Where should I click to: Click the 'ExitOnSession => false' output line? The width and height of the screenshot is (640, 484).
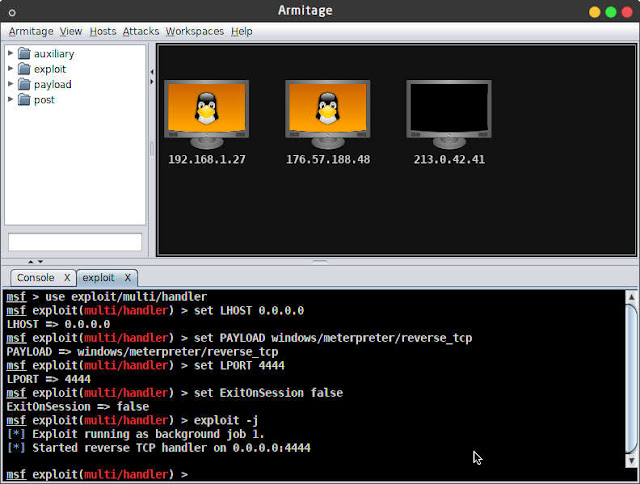[78, 407]
